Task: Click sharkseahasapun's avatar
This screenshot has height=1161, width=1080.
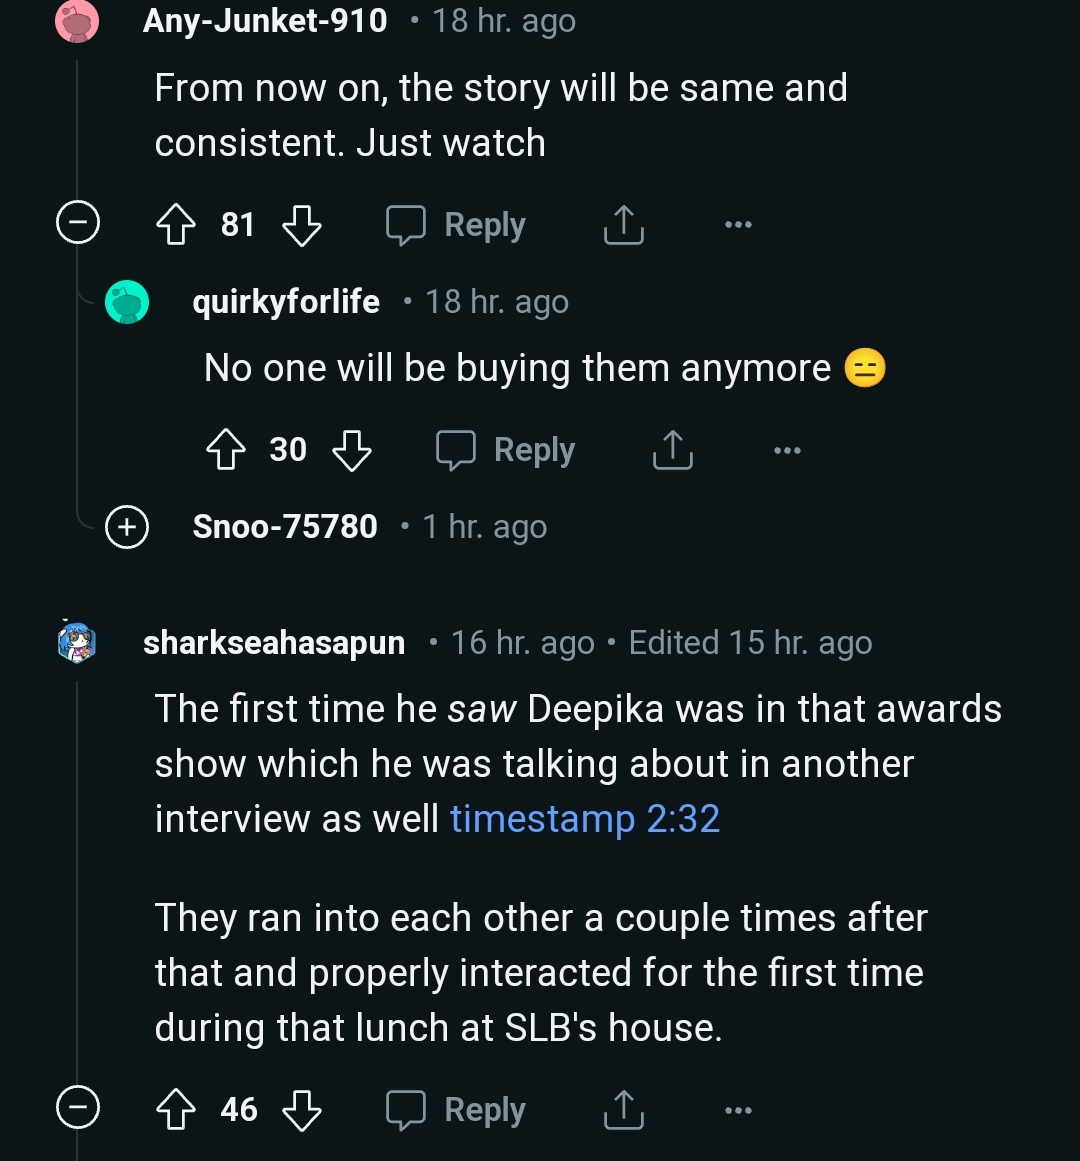Action: pos(74,642)
